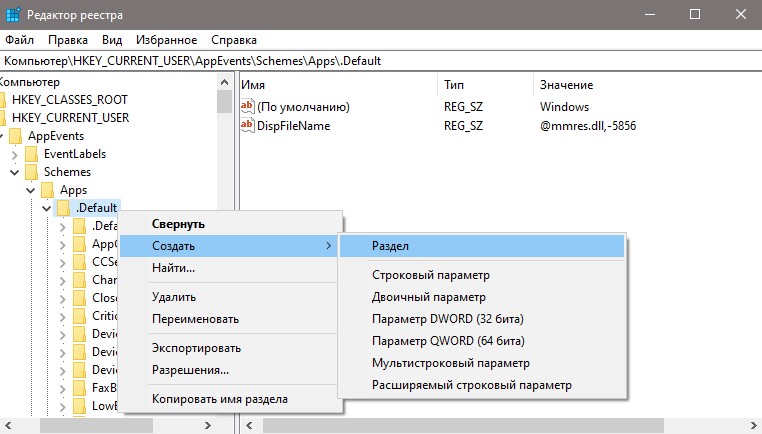Click the .Default folder icon in the tree
This screenshot has width=762, height=434.
64,208
